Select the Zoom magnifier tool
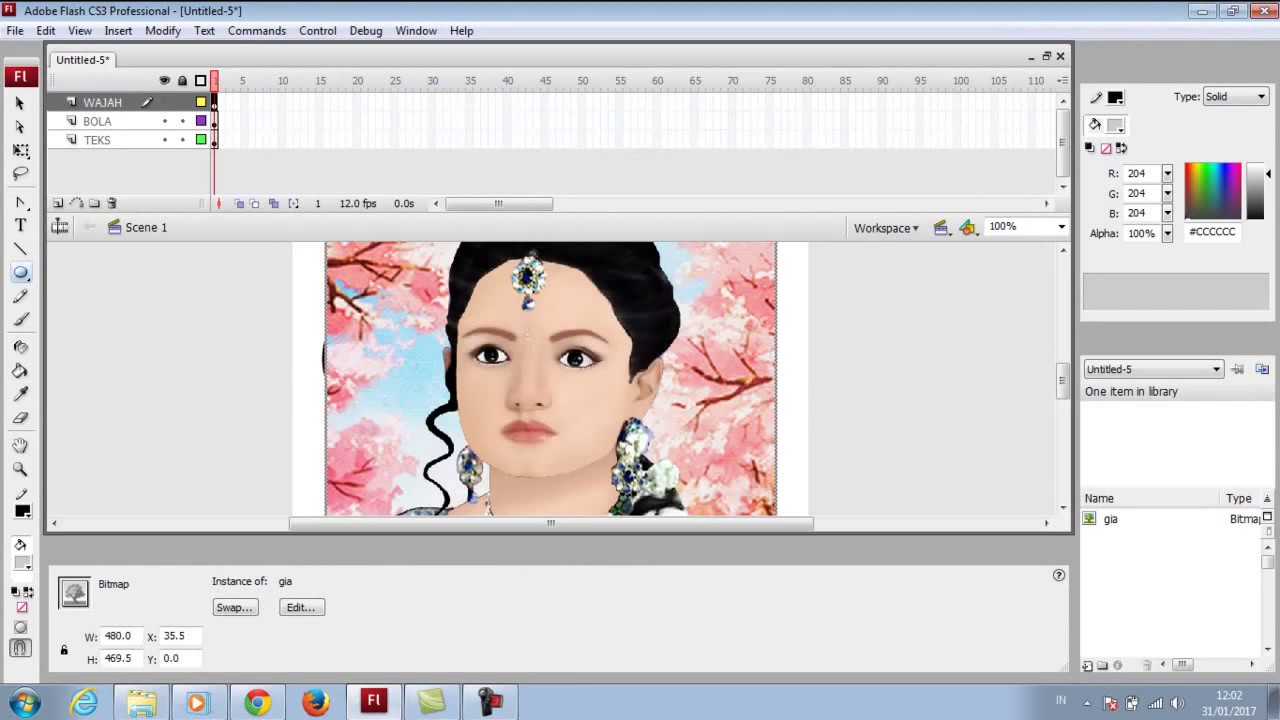The image size is (1280, 720). click(20, 469)
